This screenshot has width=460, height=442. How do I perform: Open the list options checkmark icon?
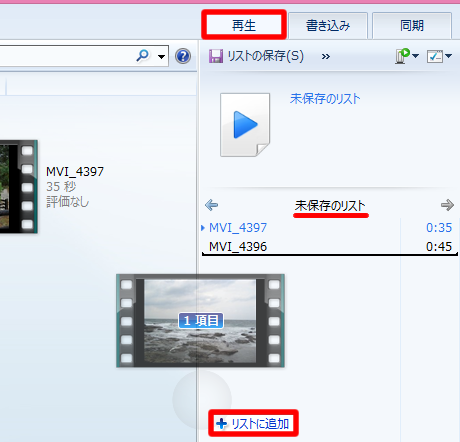[435, 56]
